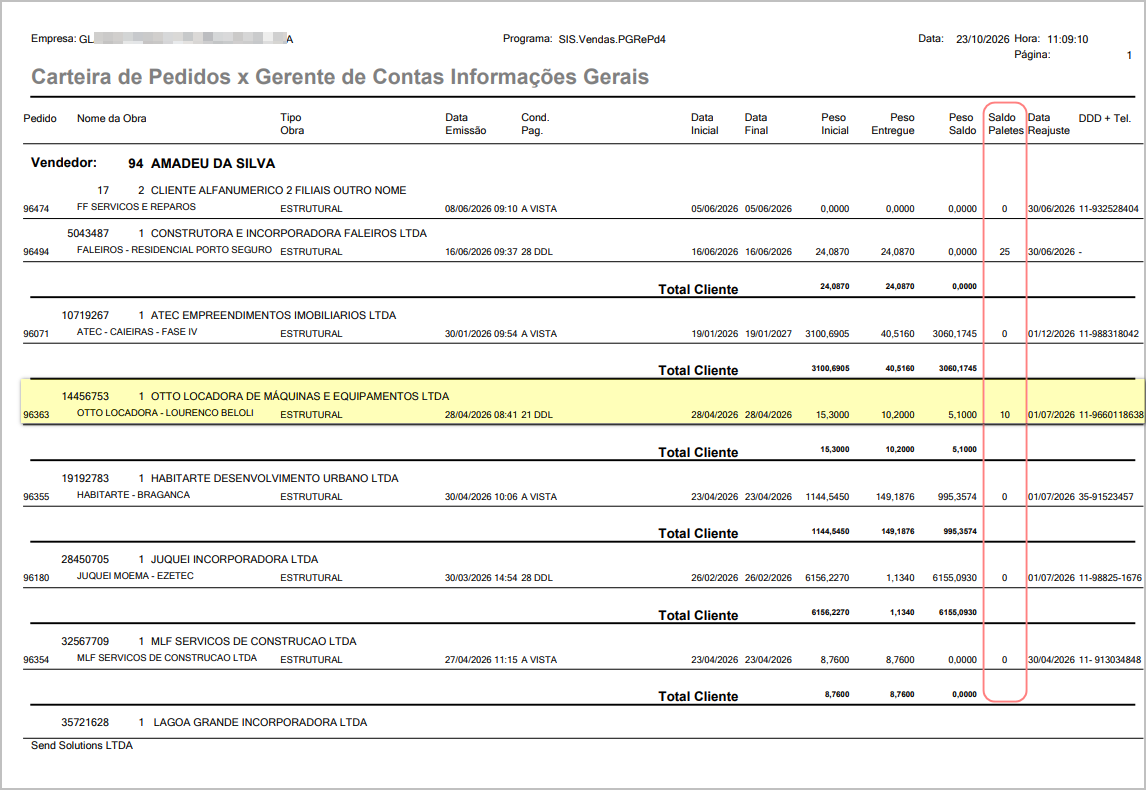Click balance weight 6155,0930 in order 96180
1146x790 pixels.
point(955,578)
